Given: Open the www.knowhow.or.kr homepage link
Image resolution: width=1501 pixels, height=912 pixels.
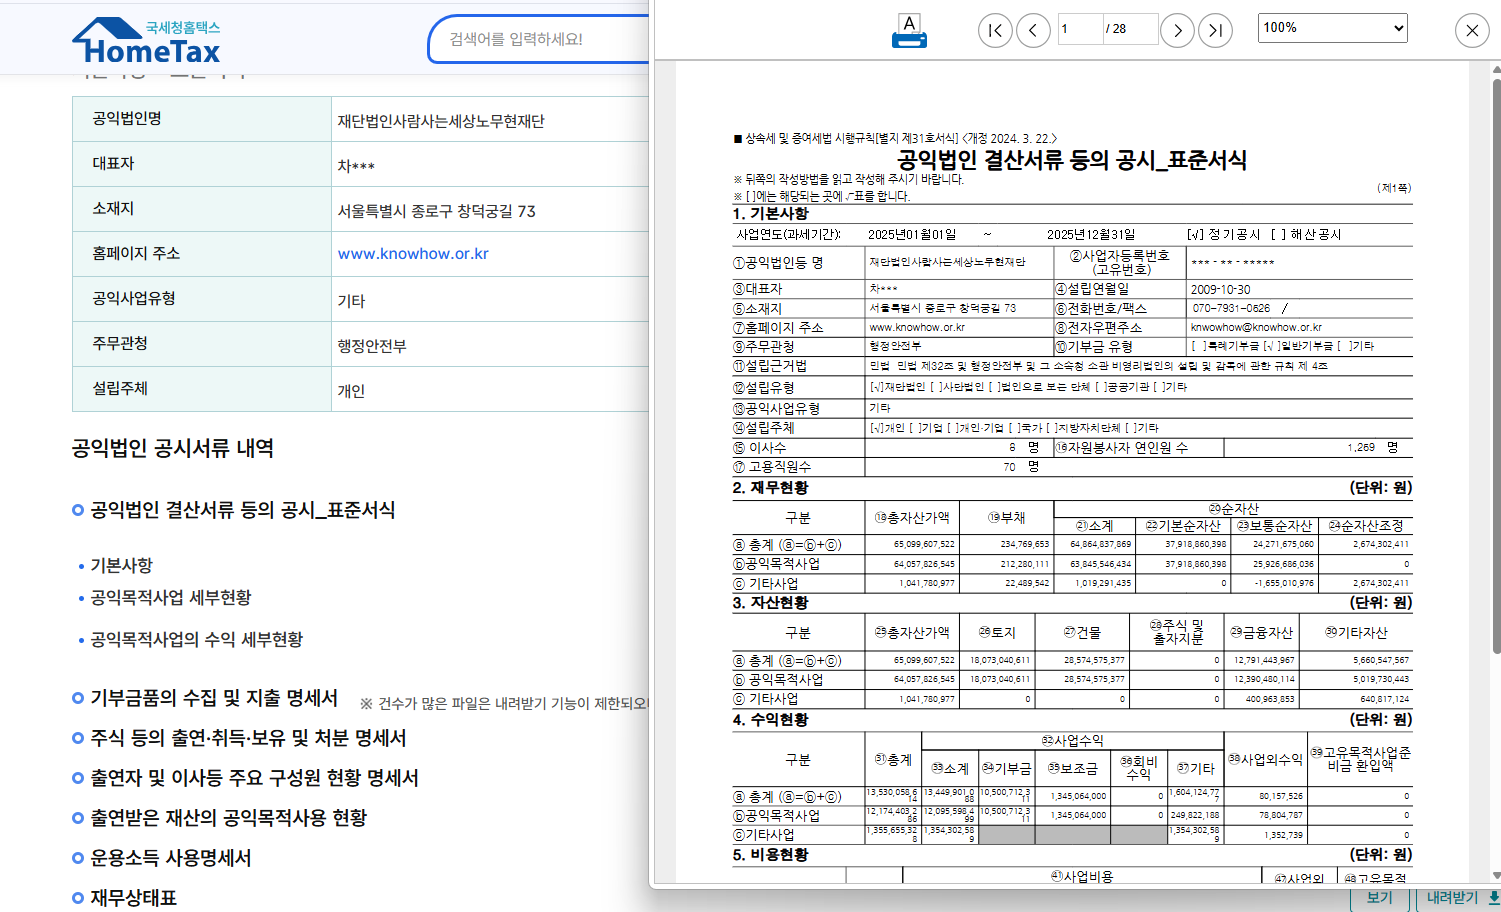Looking at the screenshot, I should coord(413,254).
